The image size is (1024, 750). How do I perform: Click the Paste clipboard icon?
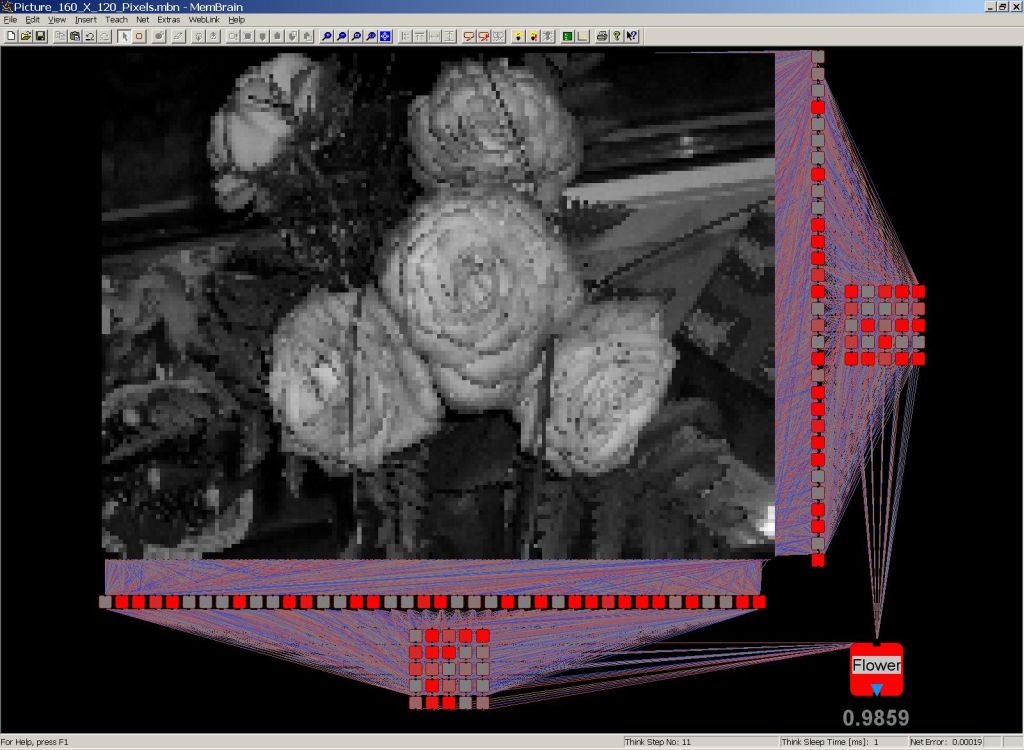pos(75,37)
